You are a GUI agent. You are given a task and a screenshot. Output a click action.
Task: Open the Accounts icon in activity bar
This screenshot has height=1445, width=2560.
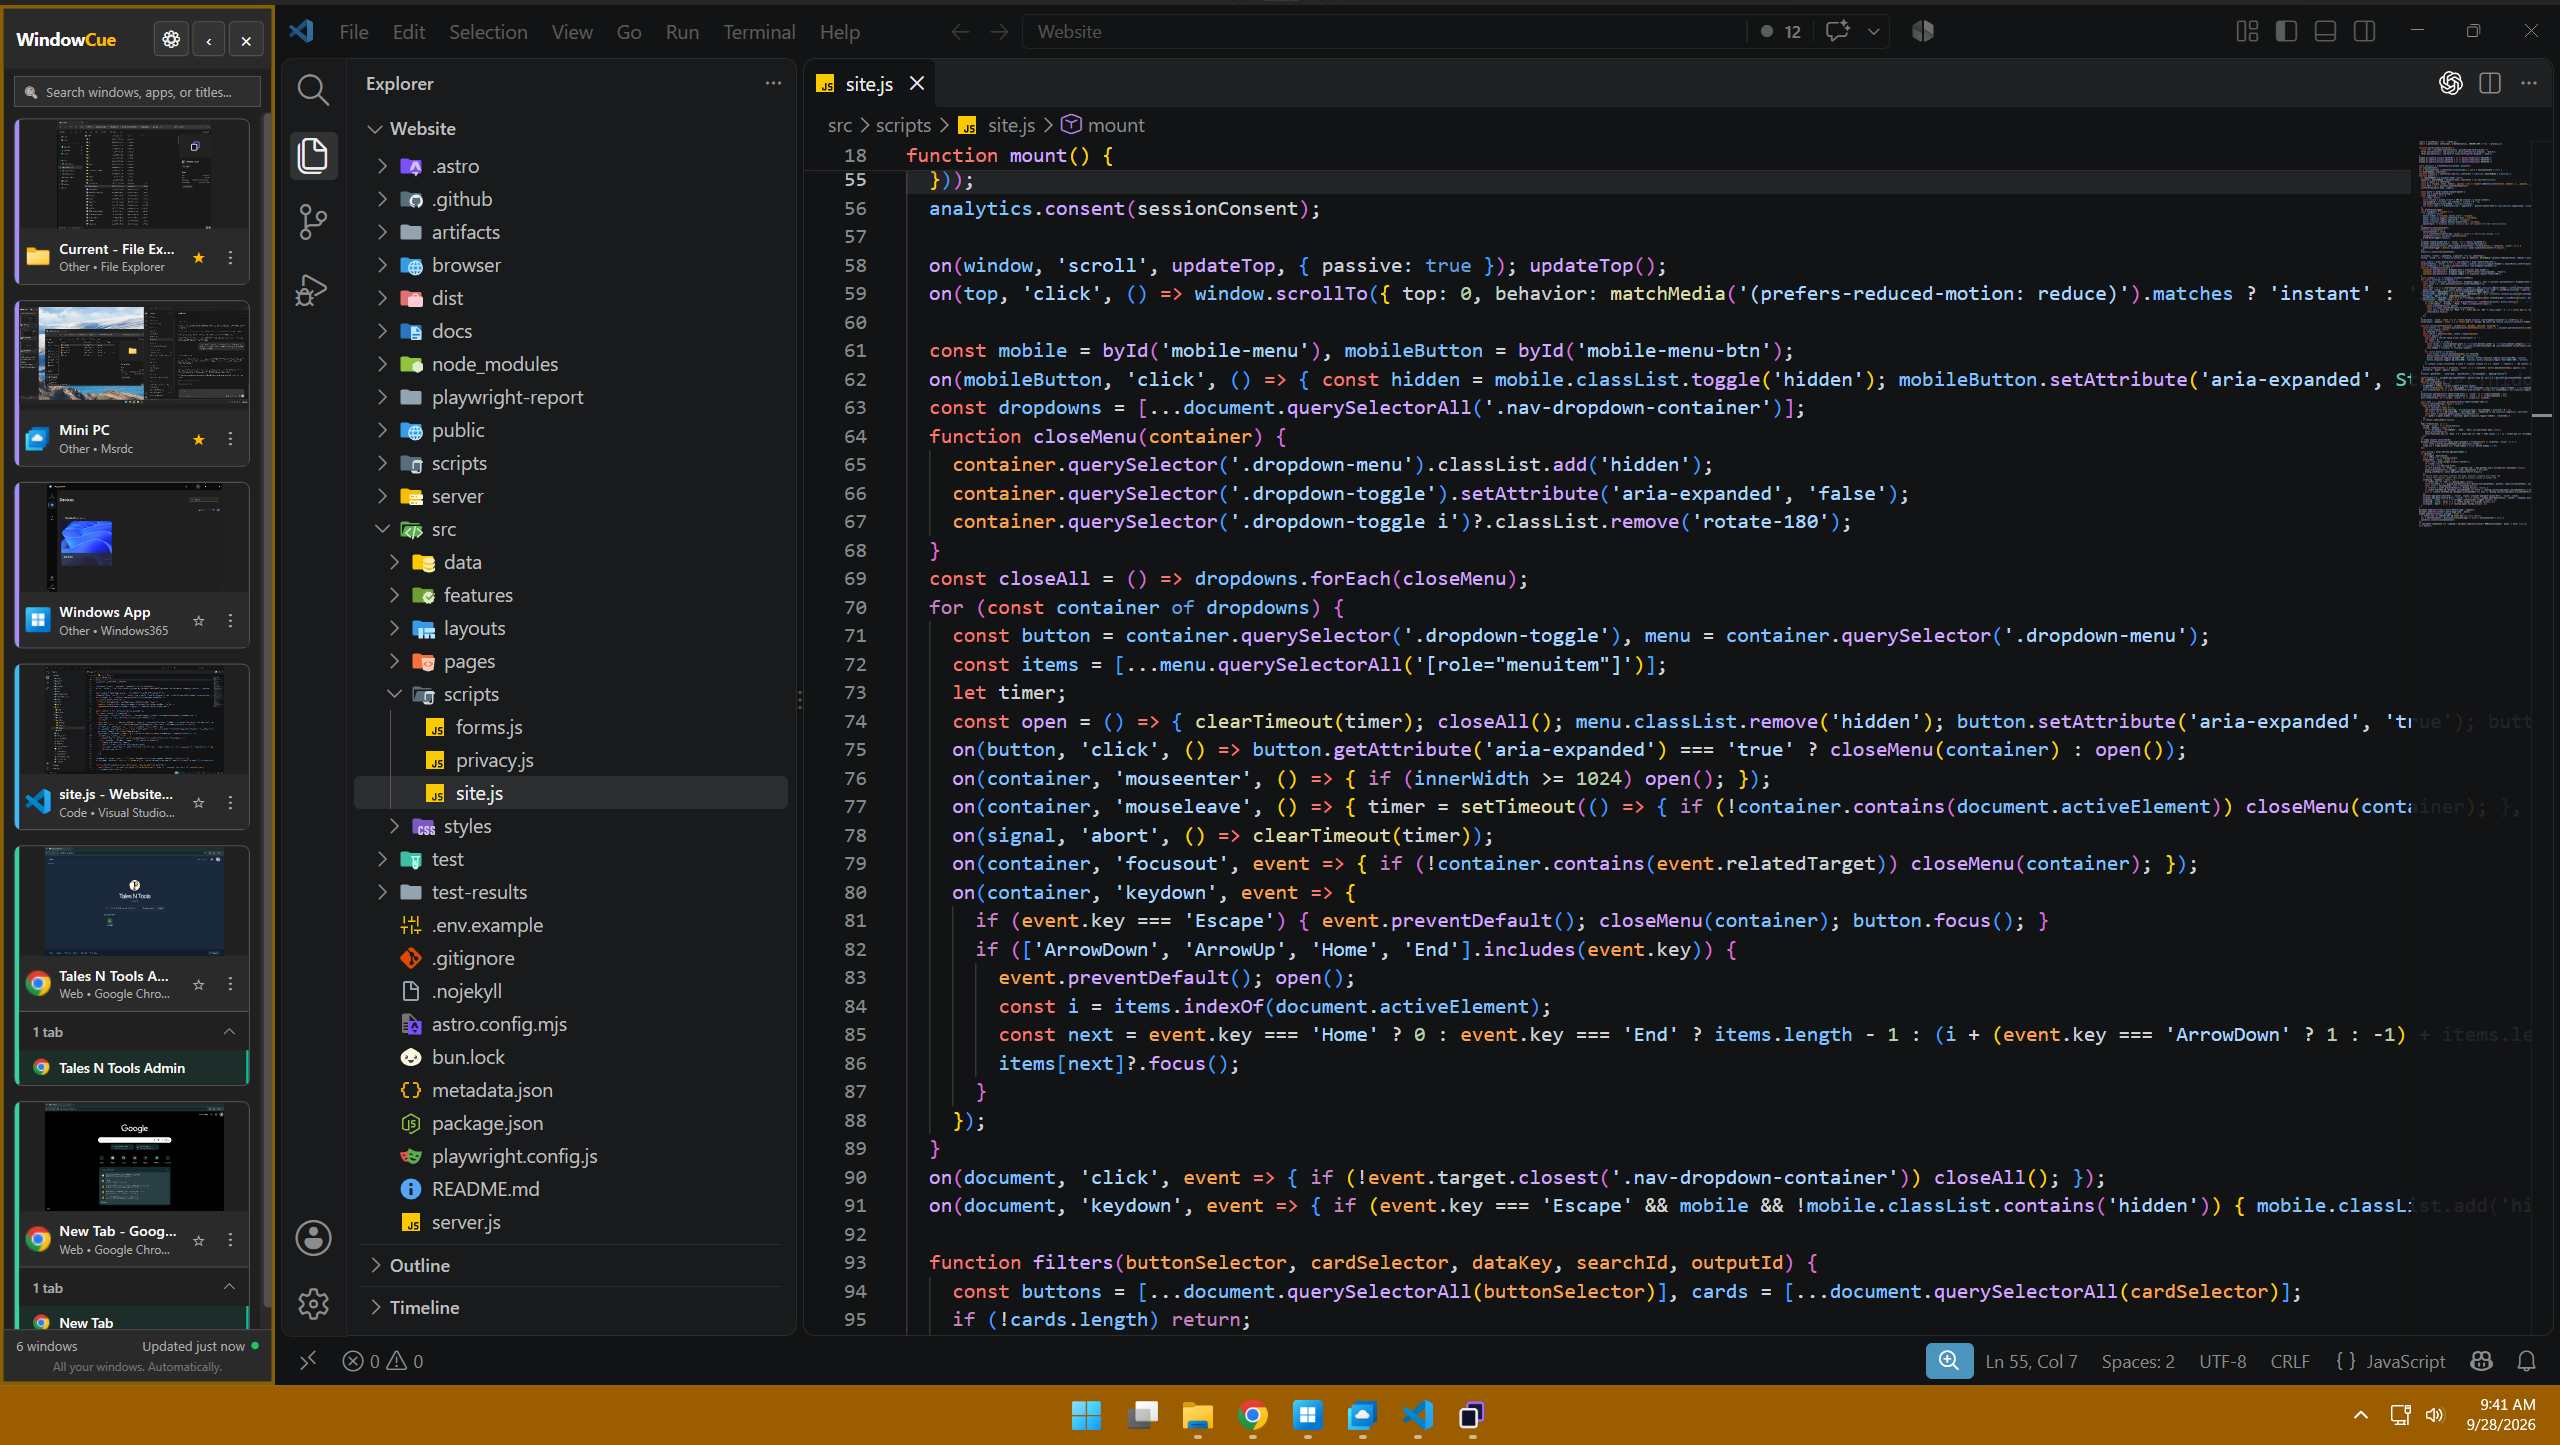[x=313, y=1238]
